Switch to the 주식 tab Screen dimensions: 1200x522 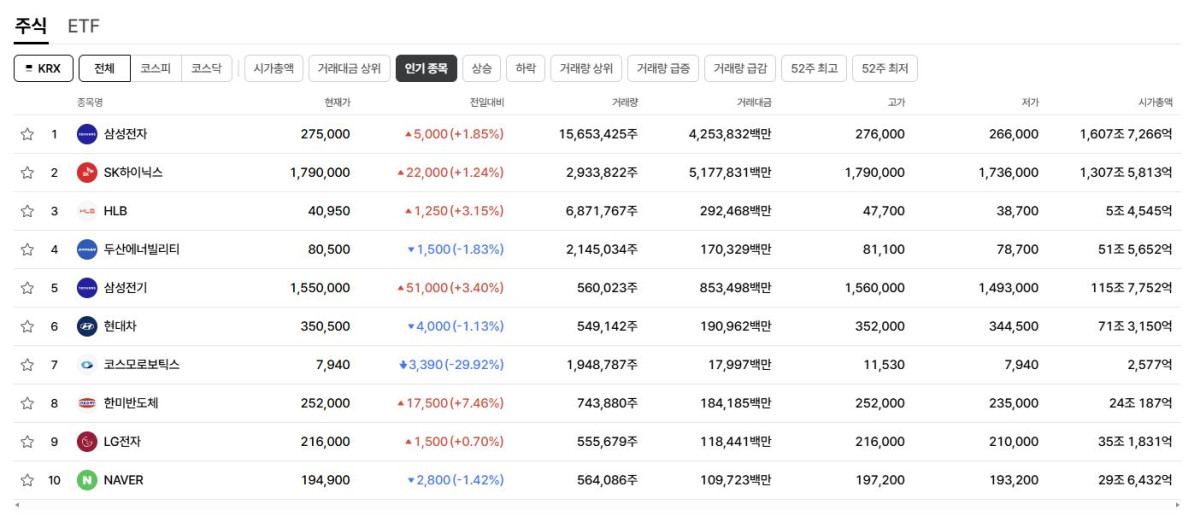click(x=31, y=26)
